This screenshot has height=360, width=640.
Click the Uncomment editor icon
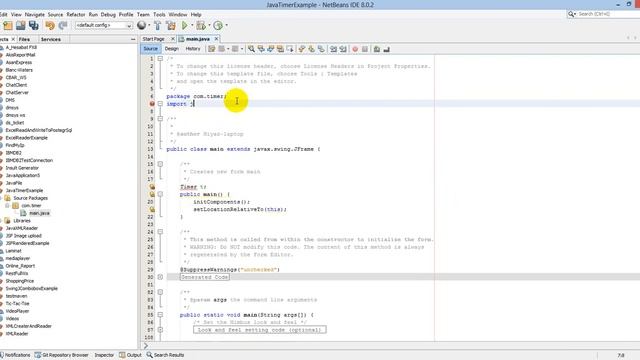click(x=387, y=49)
